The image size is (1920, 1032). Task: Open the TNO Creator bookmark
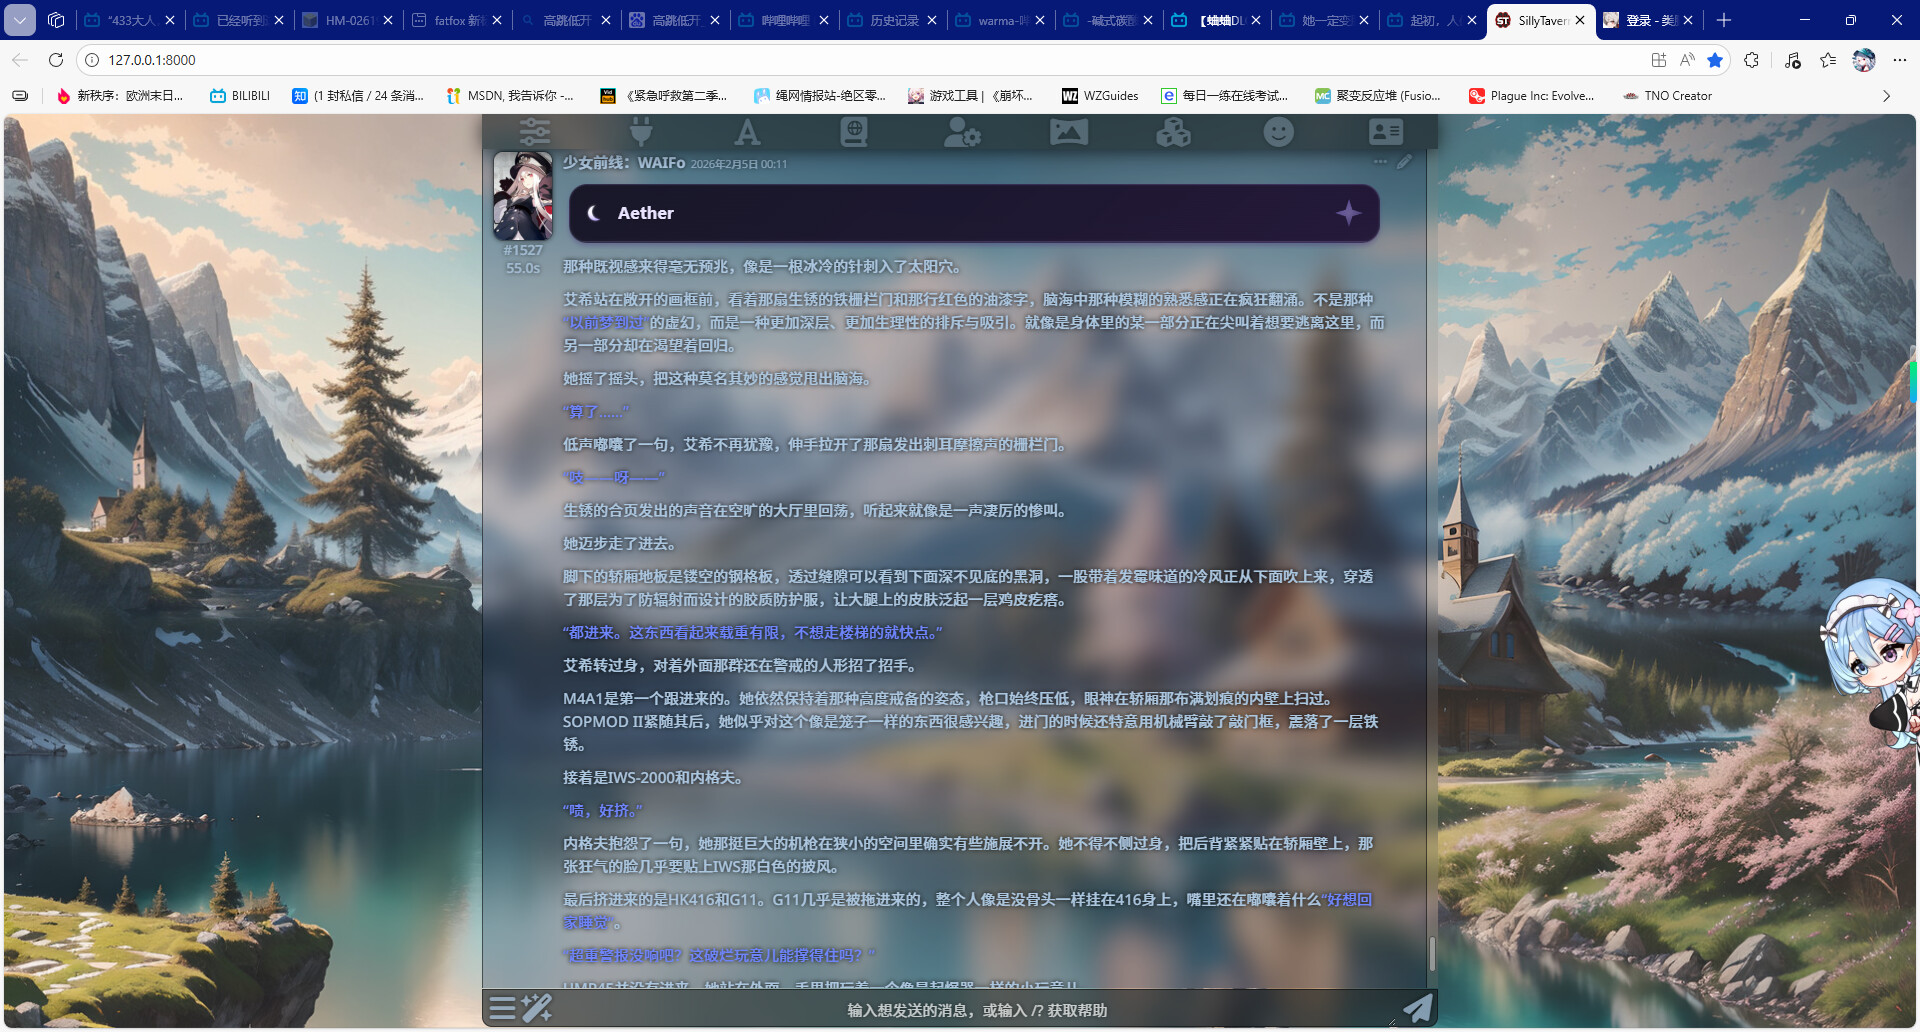[1668, 96]
